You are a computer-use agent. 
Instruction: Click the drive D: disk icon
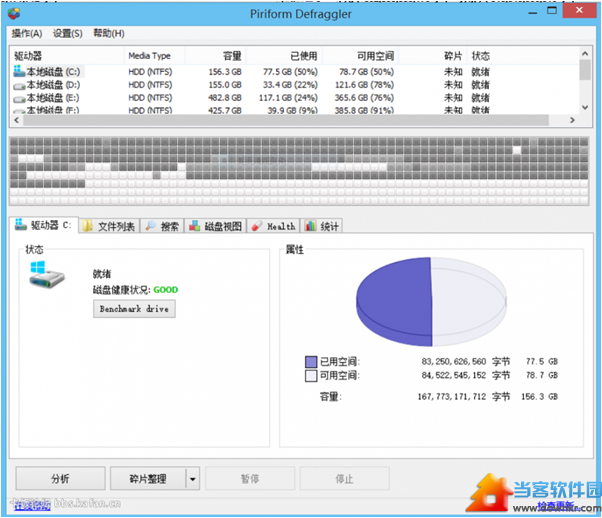pos(19,86)
